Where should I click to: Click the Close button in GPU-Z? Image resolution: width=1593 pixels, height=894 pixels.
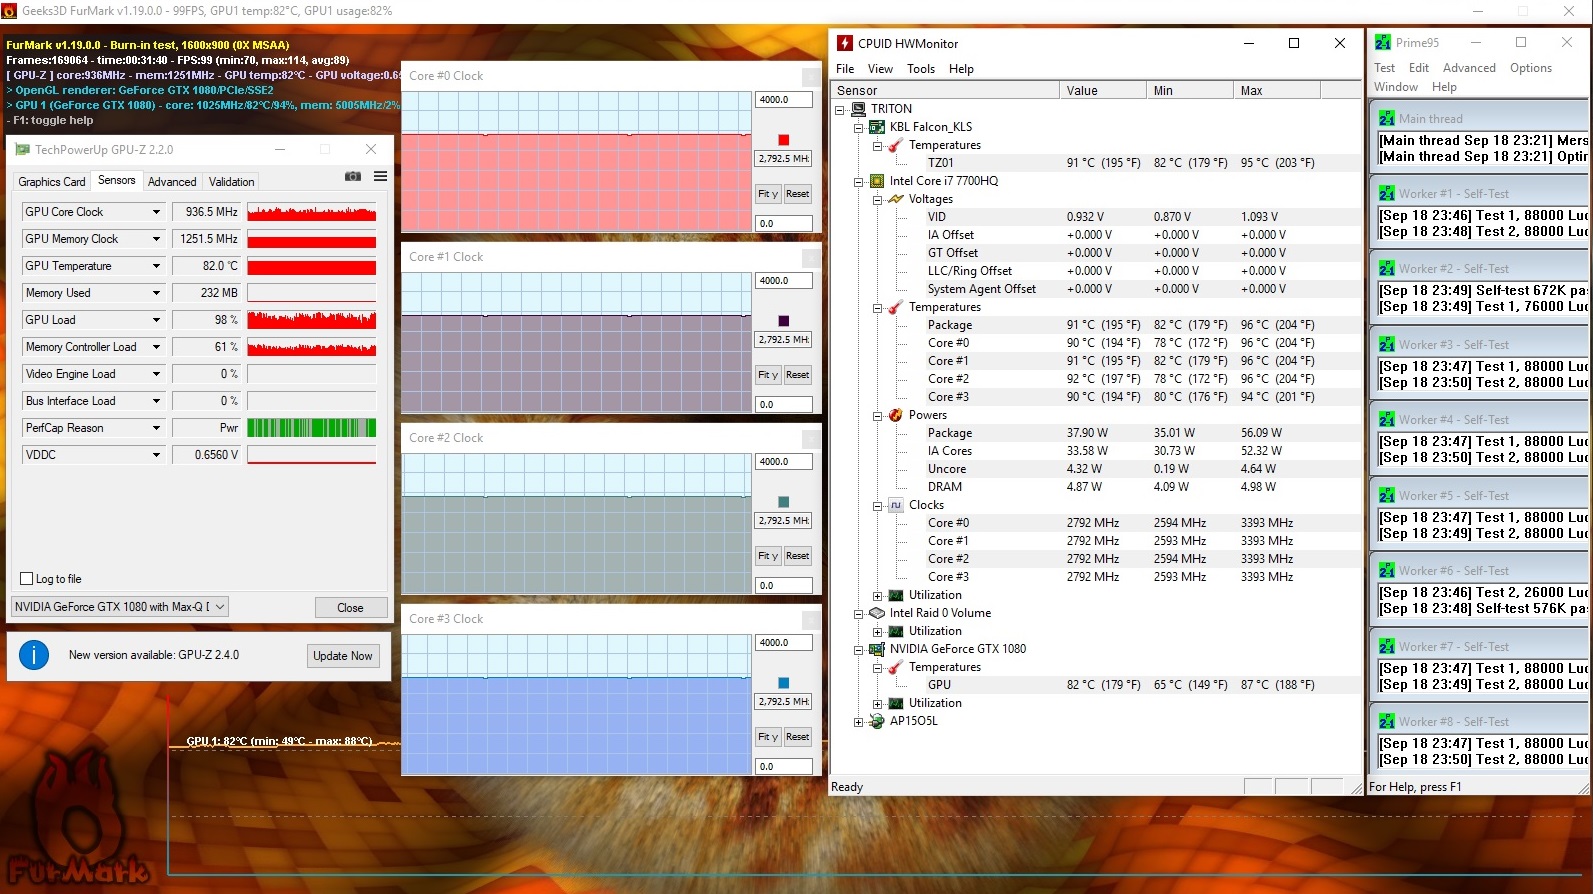coord(350,608)
